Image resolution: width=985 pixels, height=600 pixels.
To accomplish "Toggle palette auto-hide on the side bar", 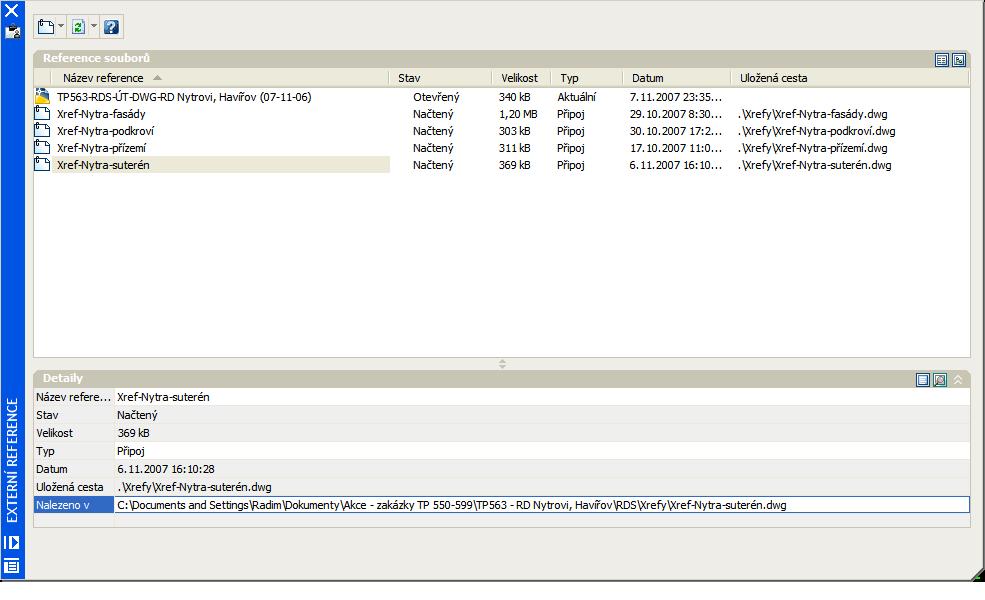I will [x=12, y=542].
